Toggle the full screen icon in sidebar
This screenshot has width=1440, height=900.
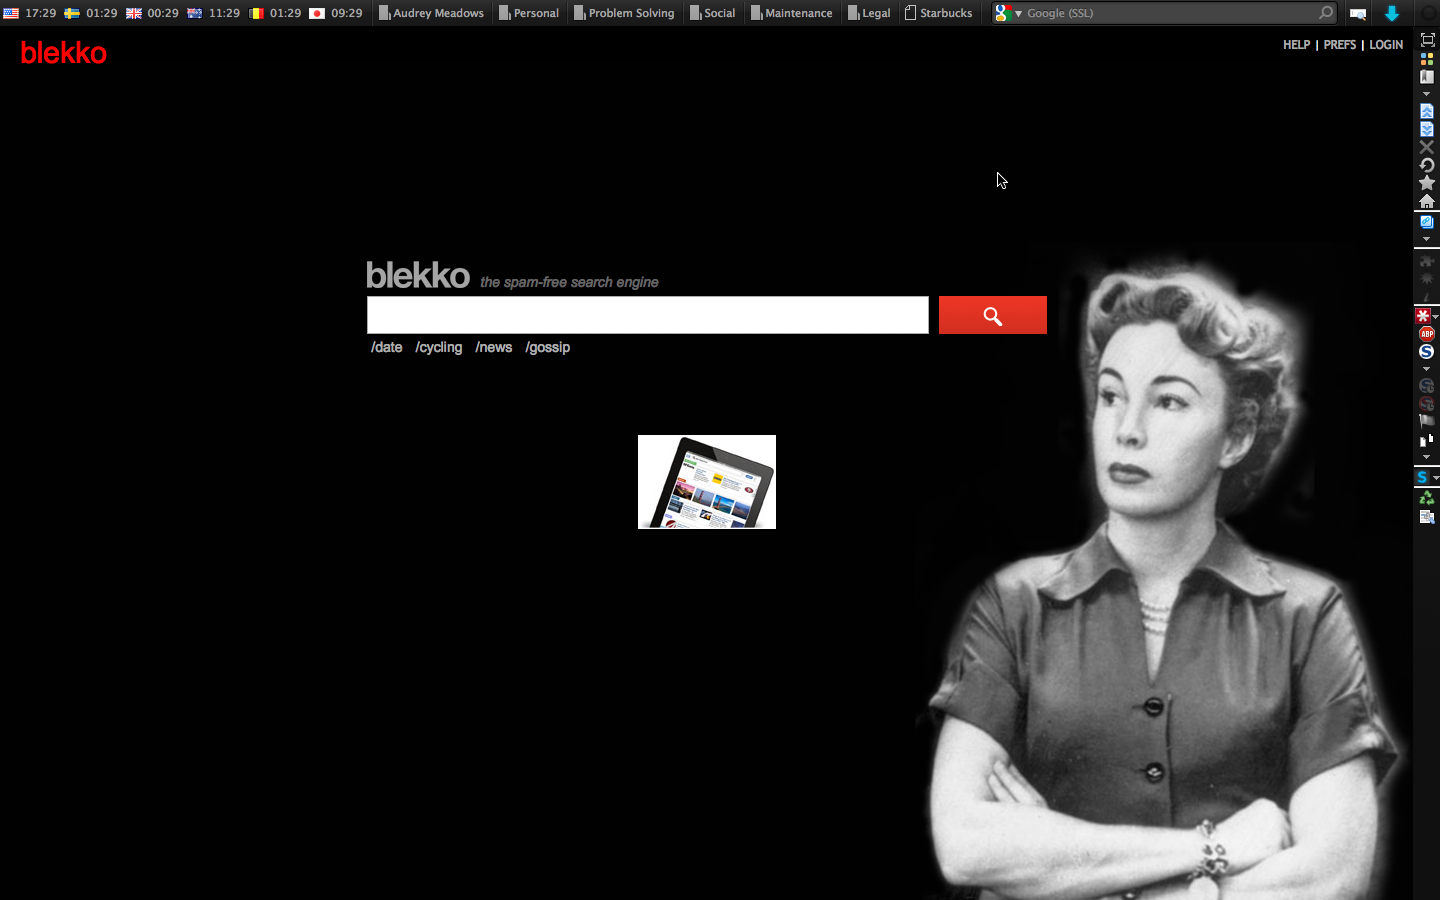[x=1427, y=39]
